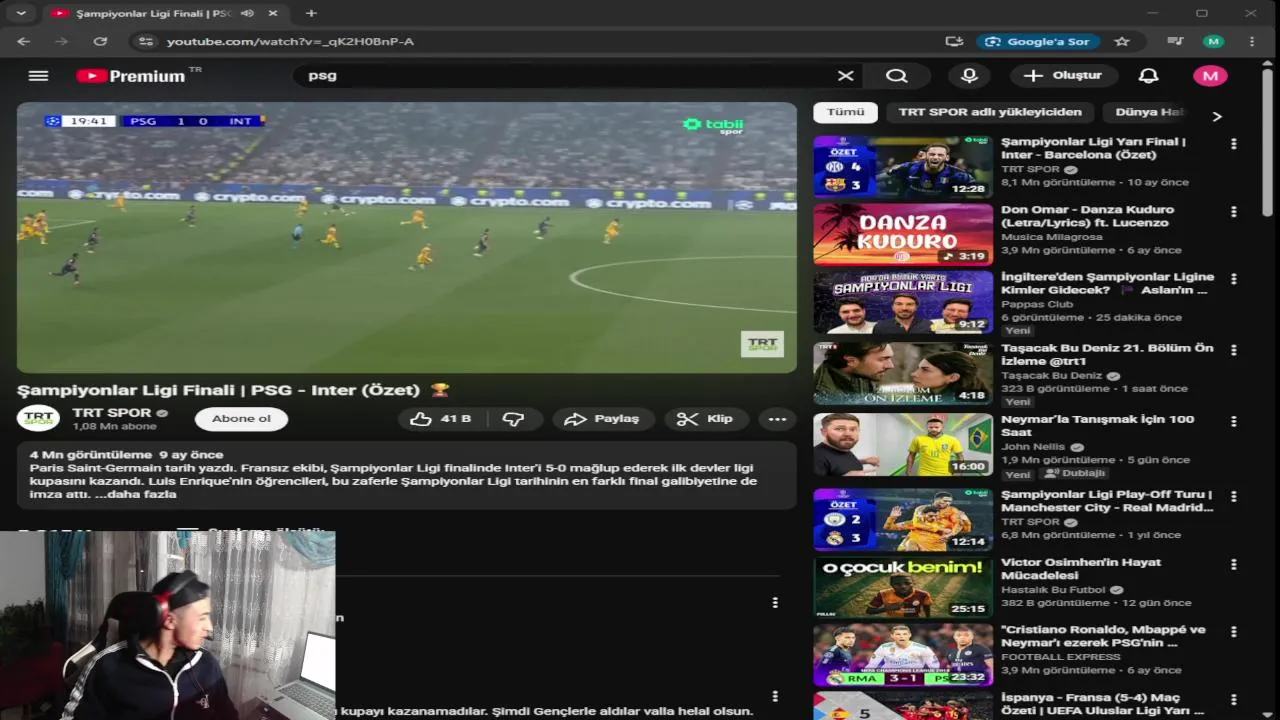Open options for Neymar'la Tanışmak video
The width and height of the screenshot is (1280, 720).
click(1234, 422)
